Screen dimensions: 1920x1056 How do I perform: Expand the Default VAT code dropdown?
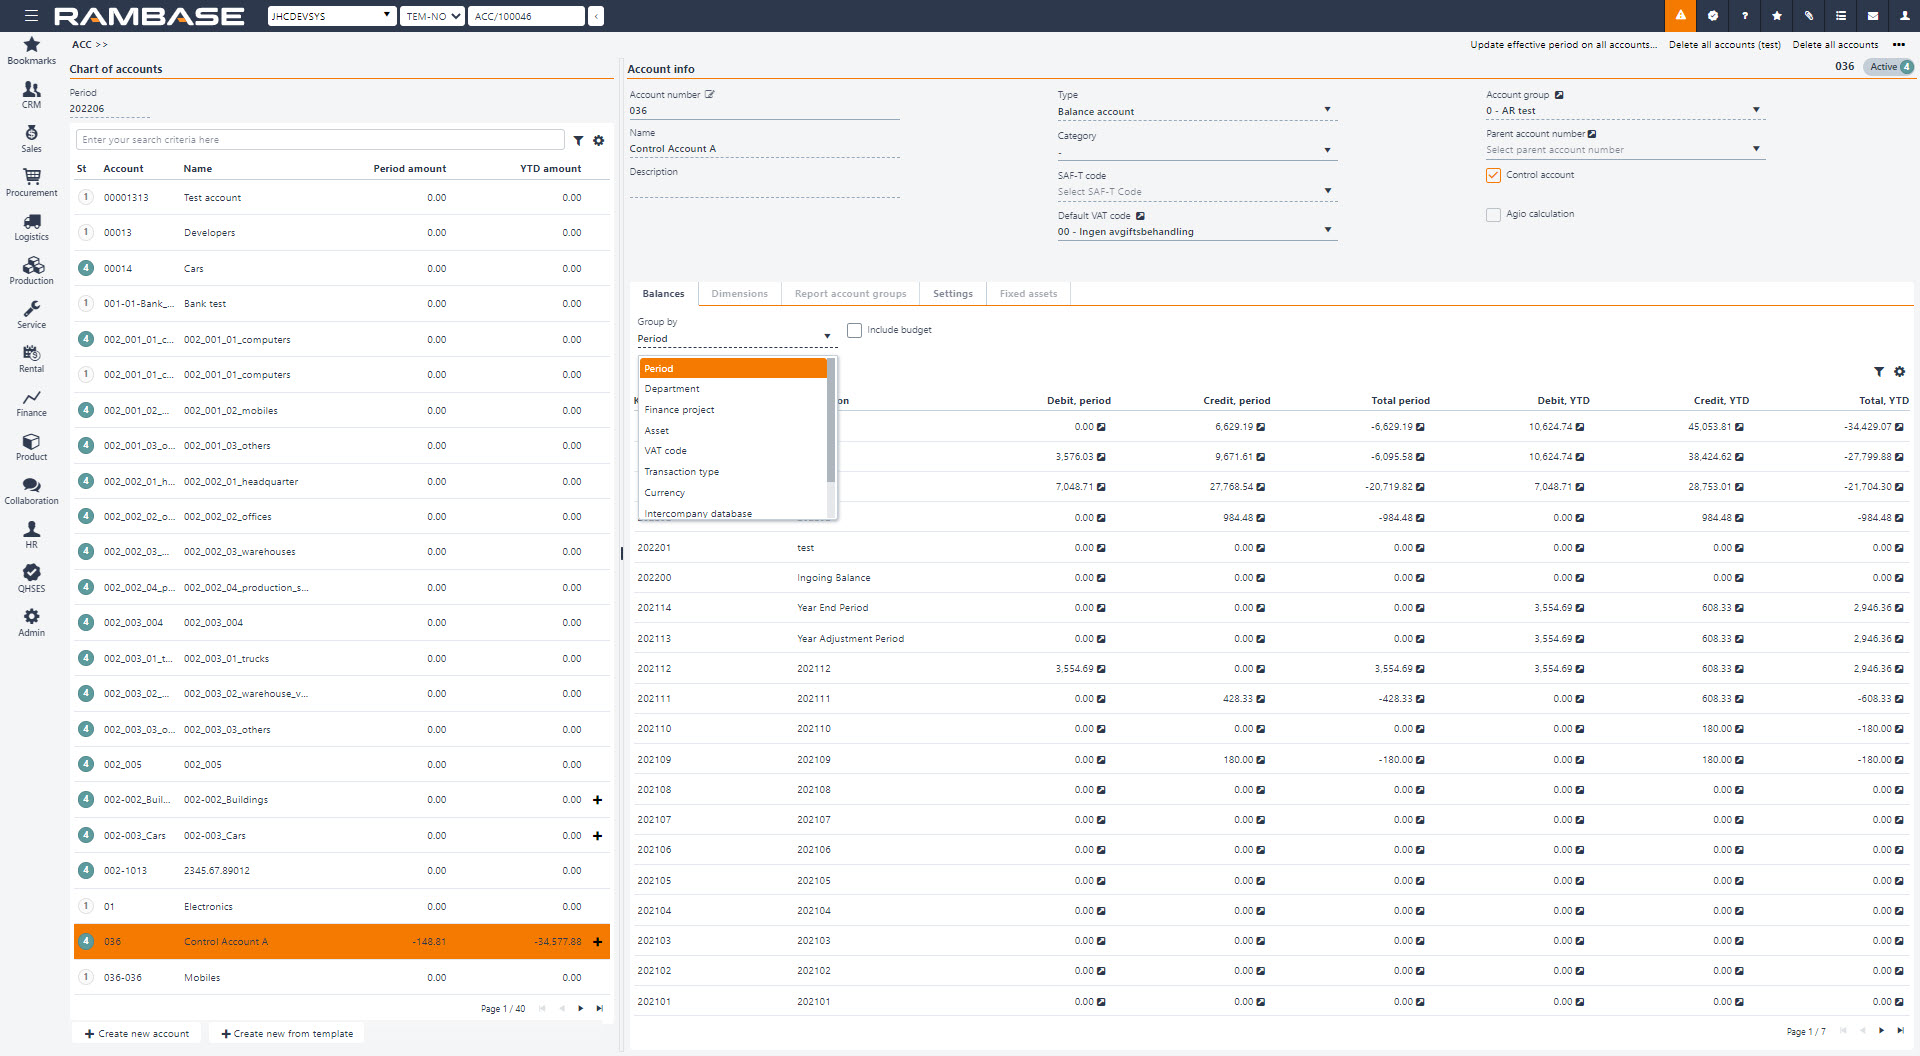click(1327, 231)
